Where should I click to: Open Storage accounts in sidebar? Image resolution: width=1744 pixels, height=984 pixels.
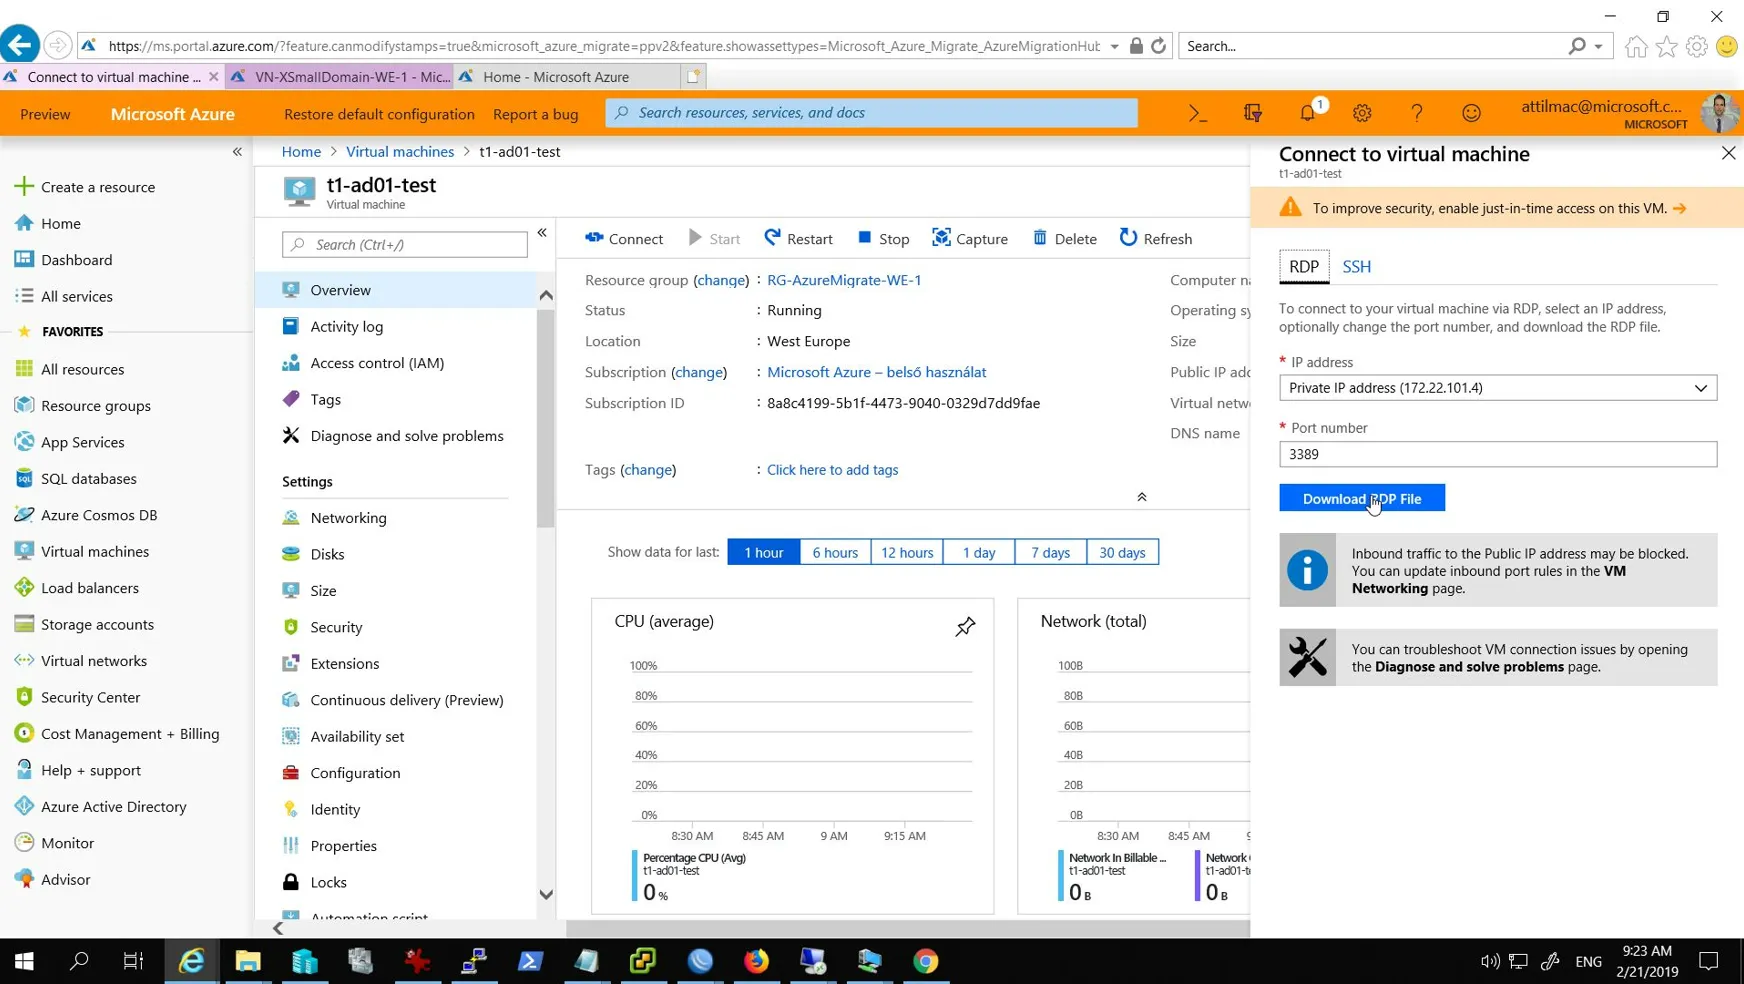pyautogui.click(x=85, y=624)
